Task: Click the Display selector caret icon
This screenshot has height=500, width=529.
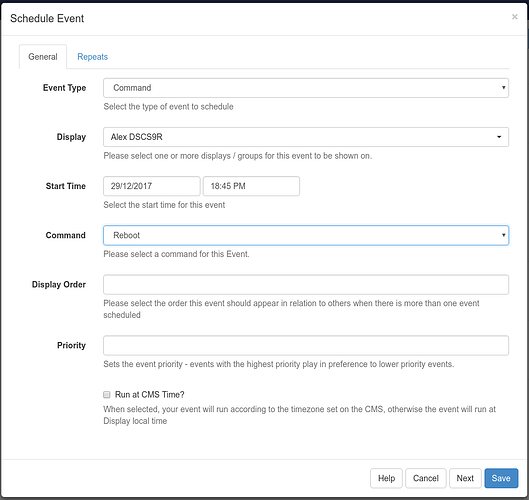Action: 499,137
